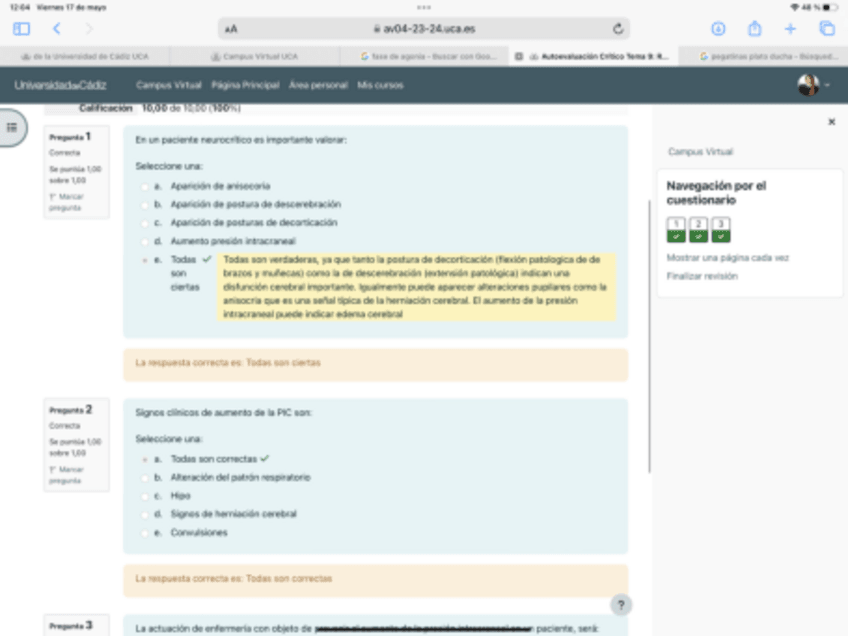Click Mostrar una página cada vez

coord(727,258)
